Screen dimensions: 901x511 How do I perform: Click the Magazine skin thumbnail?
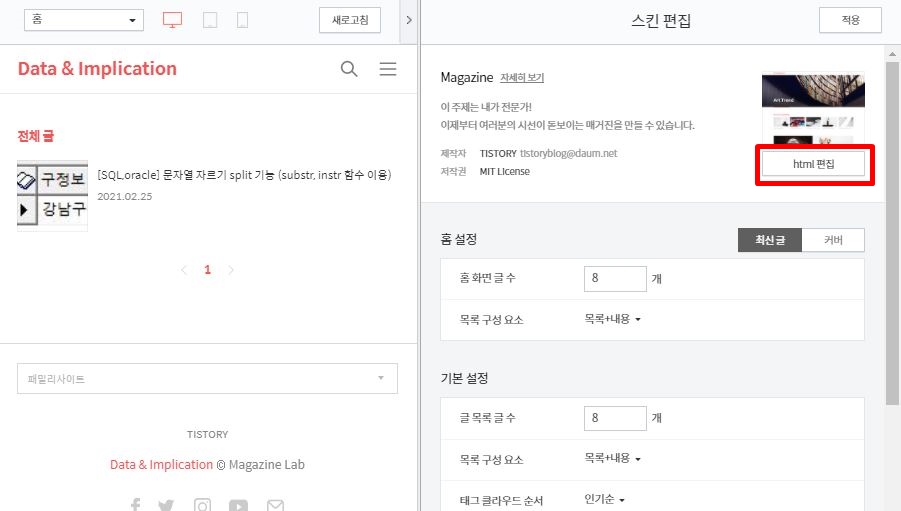pos(813,108)
